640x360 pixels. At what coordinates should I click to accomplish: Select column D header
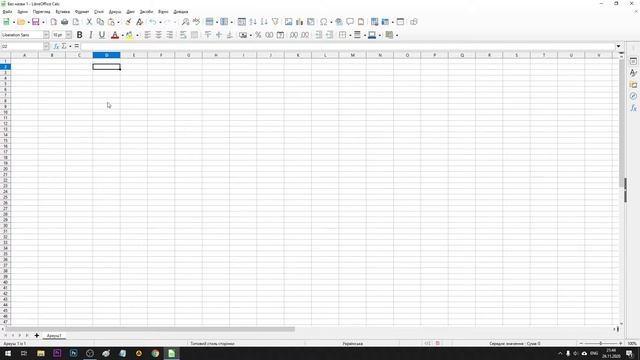pos(107,55)
